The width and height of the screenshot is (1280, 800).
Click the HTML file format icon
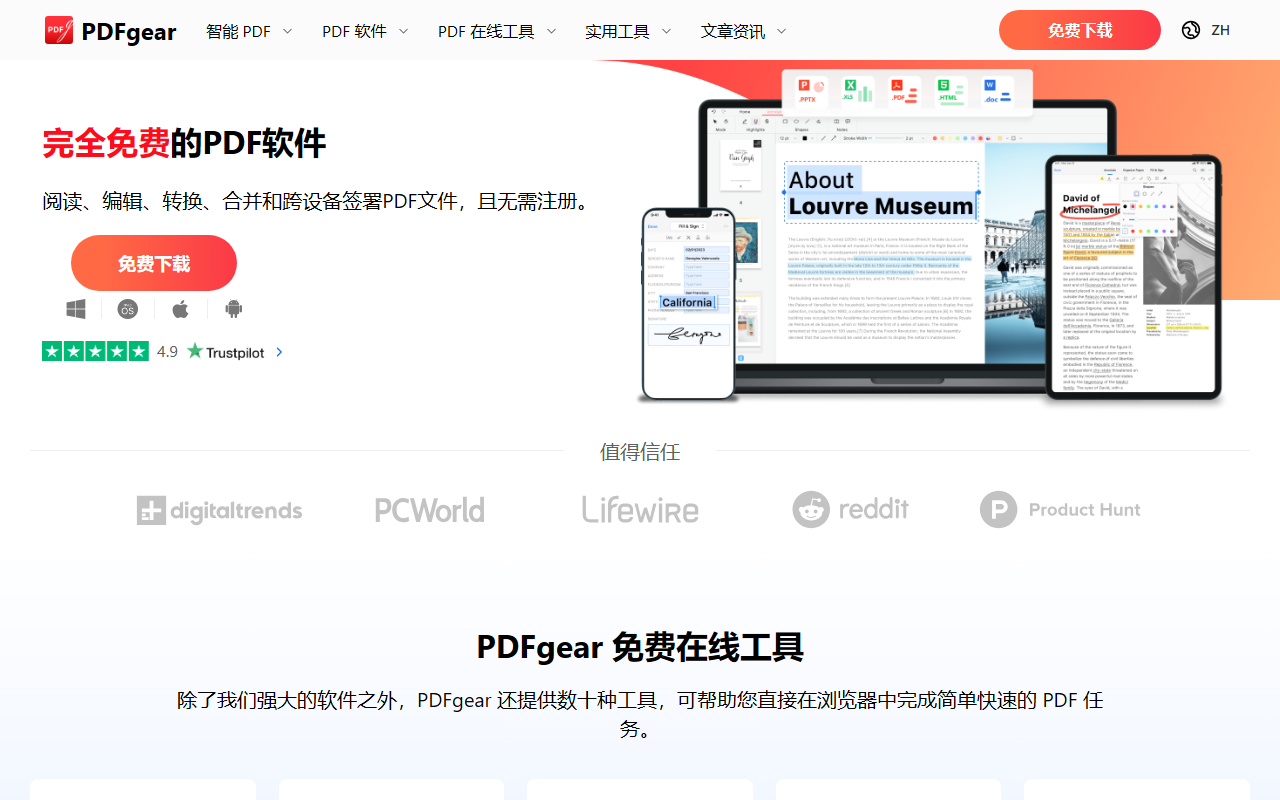(x=951, y=92)
